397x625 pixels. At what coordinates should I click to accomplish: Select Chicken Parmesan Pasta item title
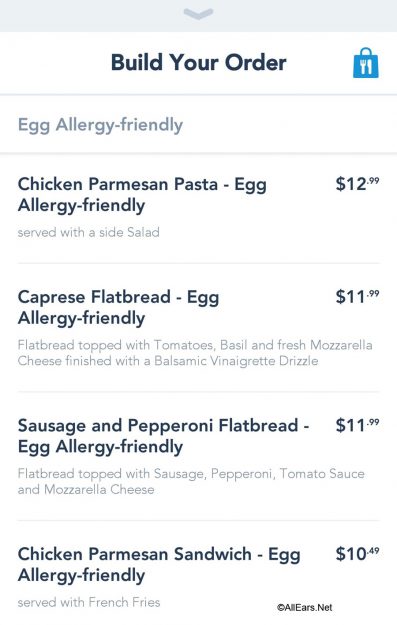142,195
